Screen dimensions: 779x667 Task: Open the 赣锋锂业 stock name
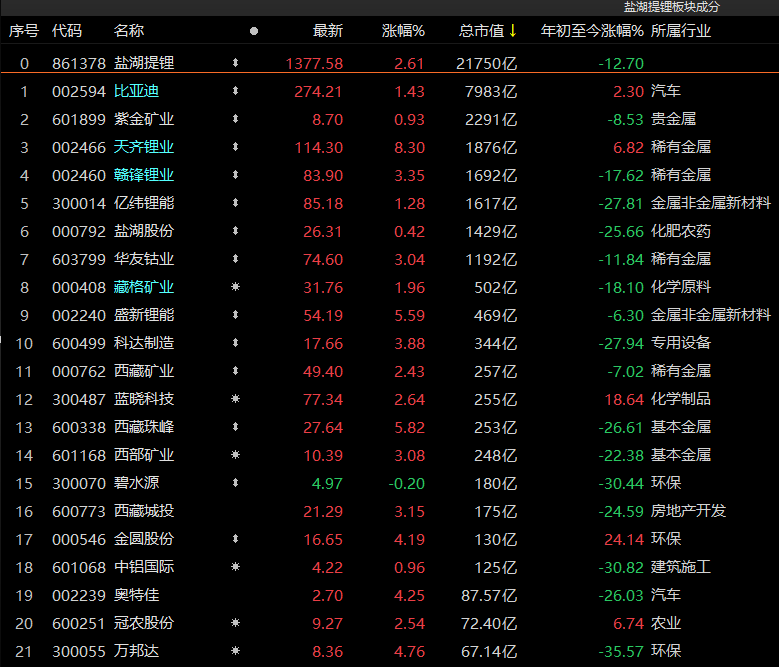(x=144, y=175)
